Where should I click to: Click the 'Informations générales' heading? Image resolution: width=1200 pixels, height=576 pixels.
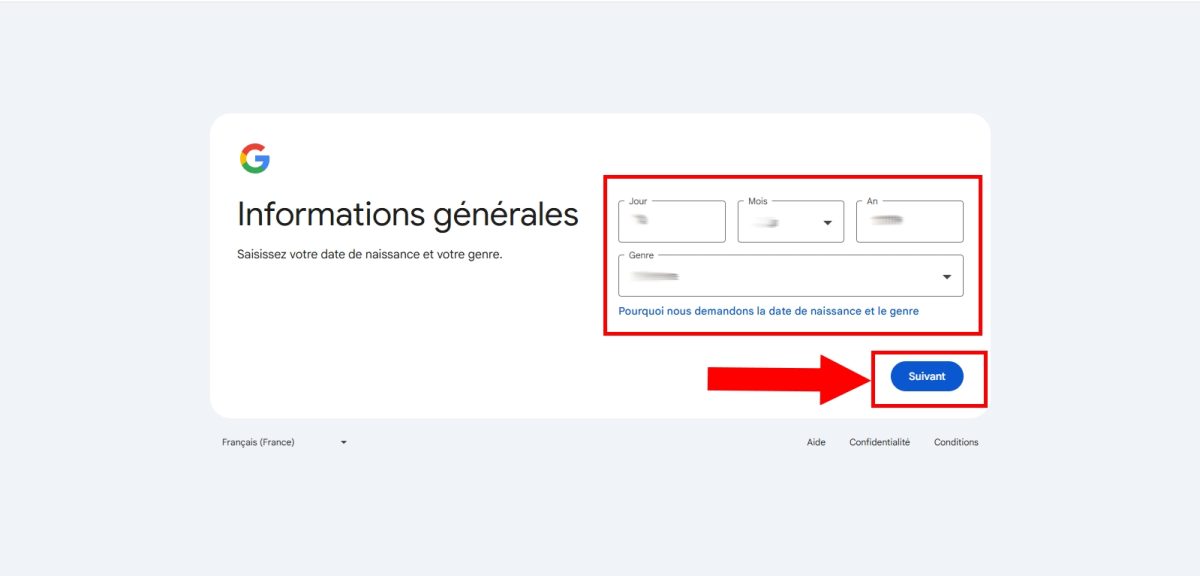tap(408, 215)
